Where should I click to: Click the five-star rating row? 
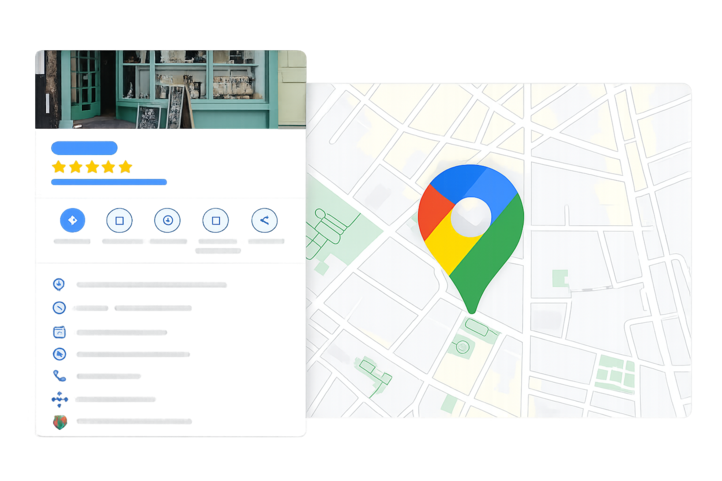pyautogui.click(x=92, y=167)
